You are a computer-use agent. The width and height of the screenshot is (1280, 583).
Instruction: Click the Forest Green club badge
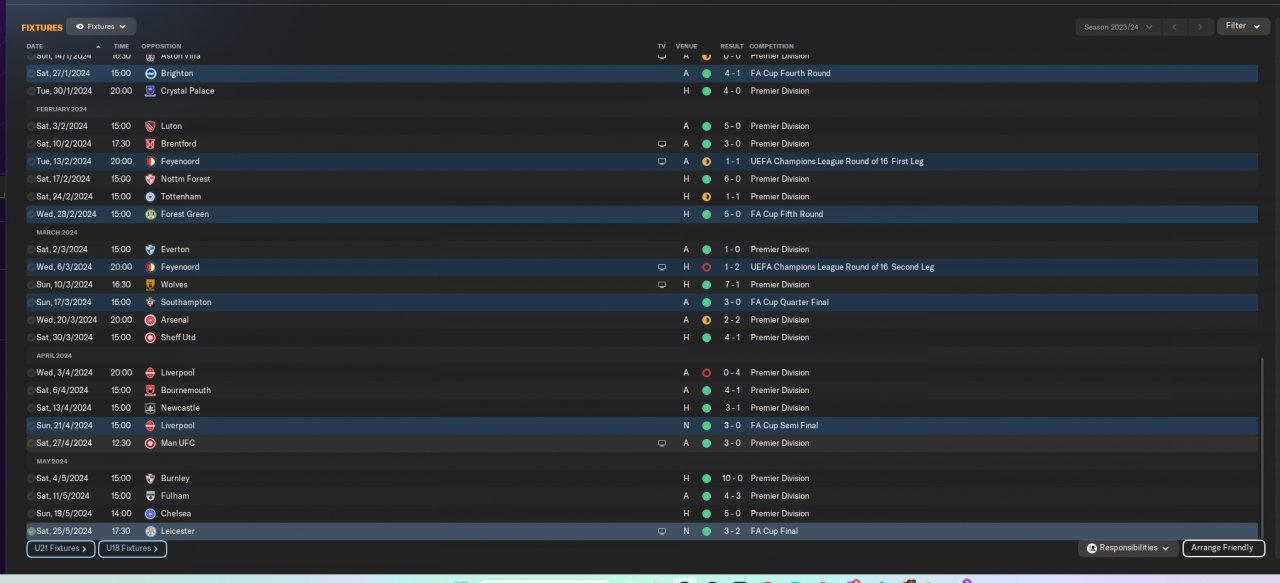pos(150,214)
